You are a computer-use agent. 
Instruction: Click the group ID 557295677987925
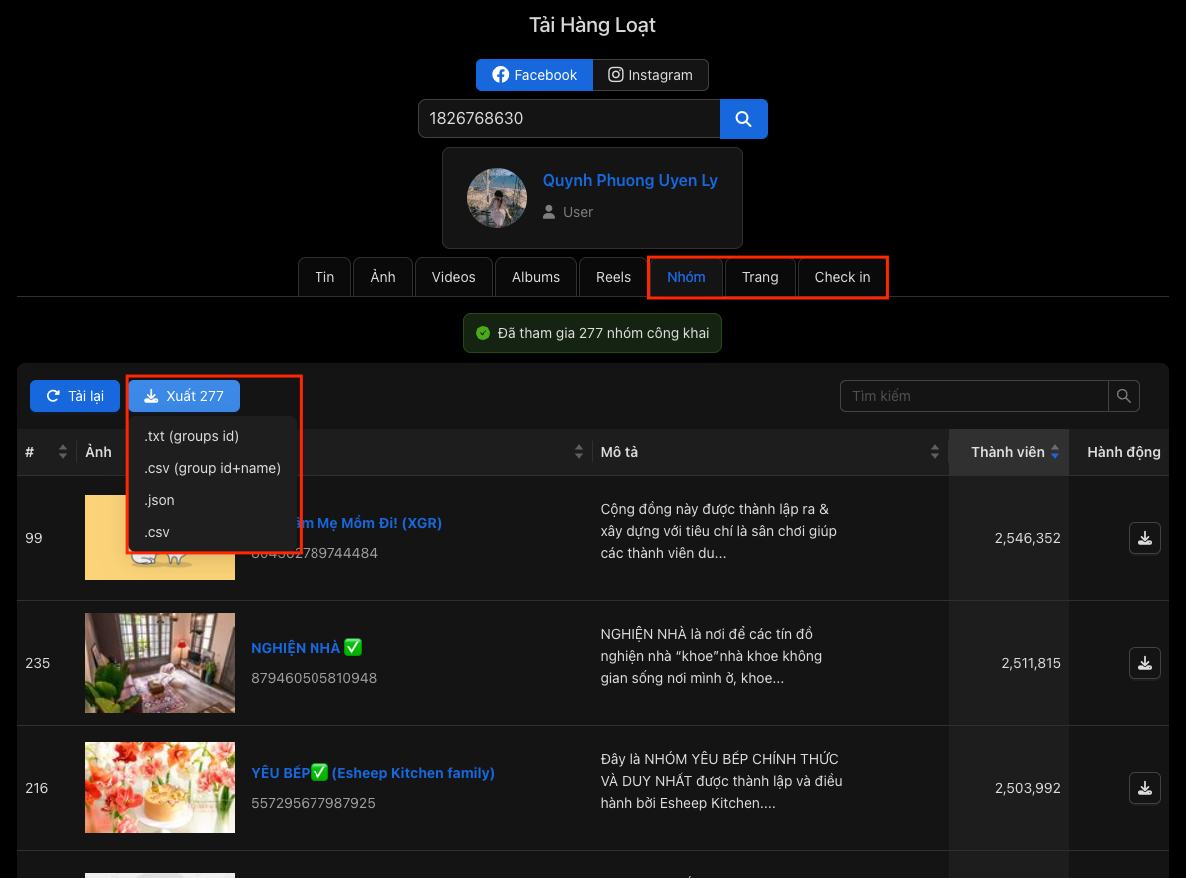tap(313, 803)
